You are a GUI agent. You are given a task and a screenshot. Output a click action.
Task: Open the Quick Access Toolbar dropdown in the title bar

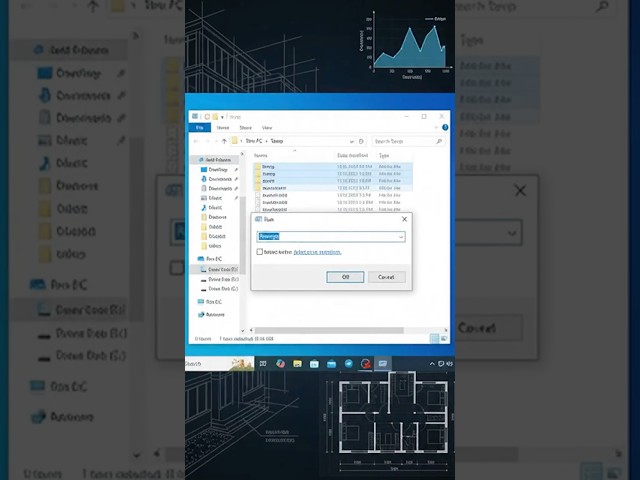tap(222, 117)
